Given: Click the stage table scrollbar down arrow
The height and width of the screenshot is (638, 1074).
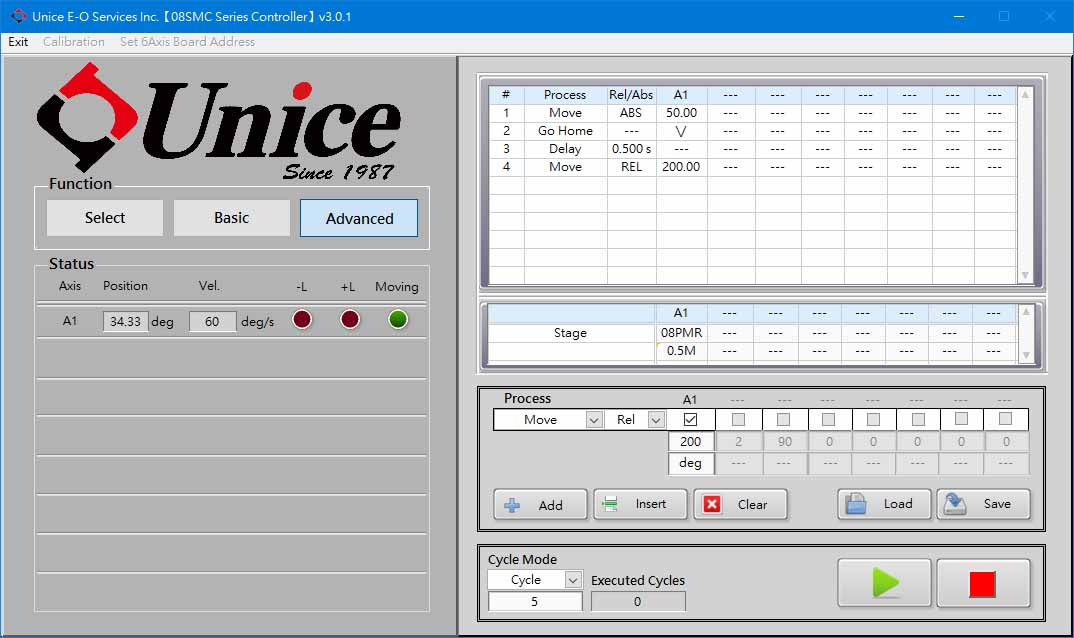Looking at the screenshot, I should click(x=1025, y=355).
